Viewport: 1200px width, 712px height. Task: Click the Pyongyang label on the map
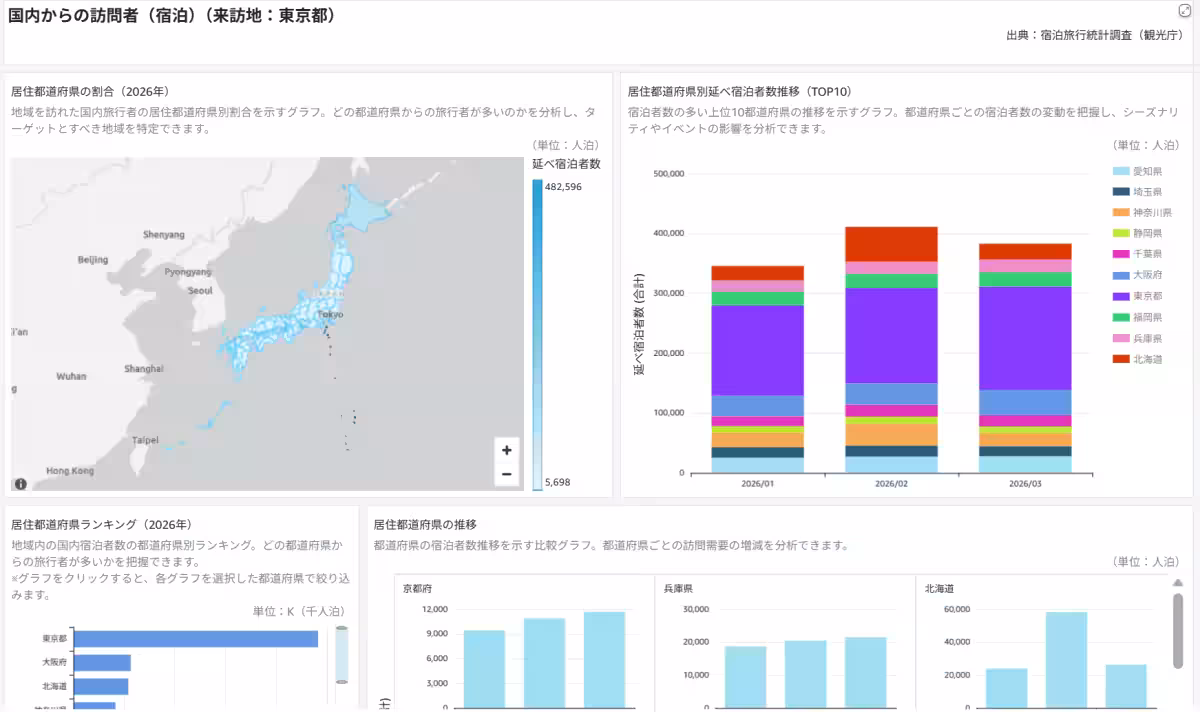(x=188, y=272)
